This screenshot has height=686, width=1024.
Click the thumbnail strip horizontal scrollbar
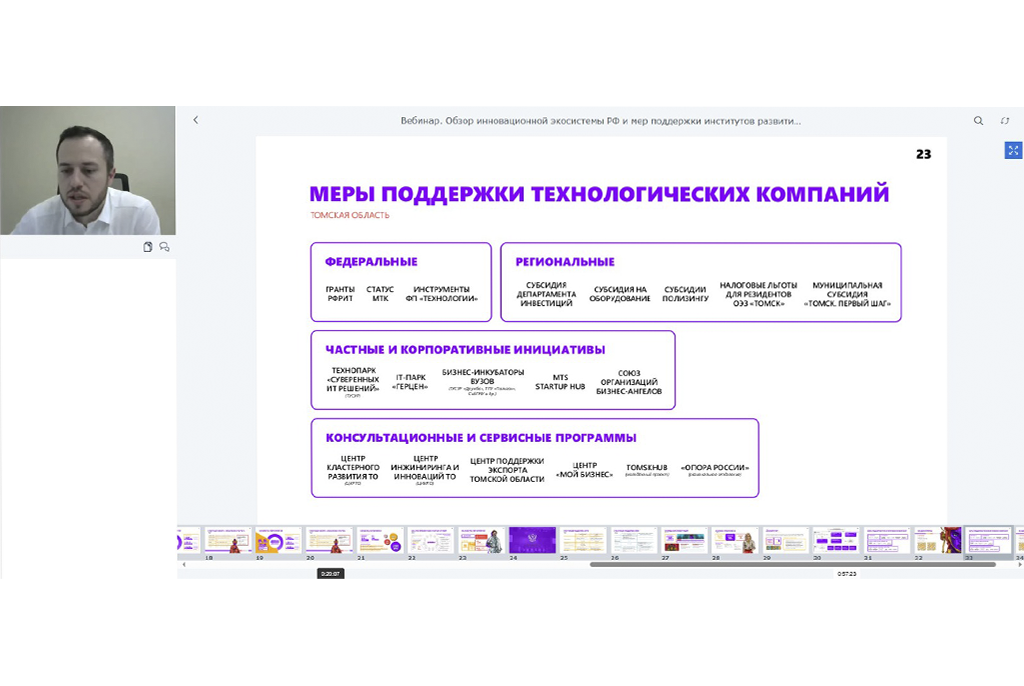(x=792, y=564)
